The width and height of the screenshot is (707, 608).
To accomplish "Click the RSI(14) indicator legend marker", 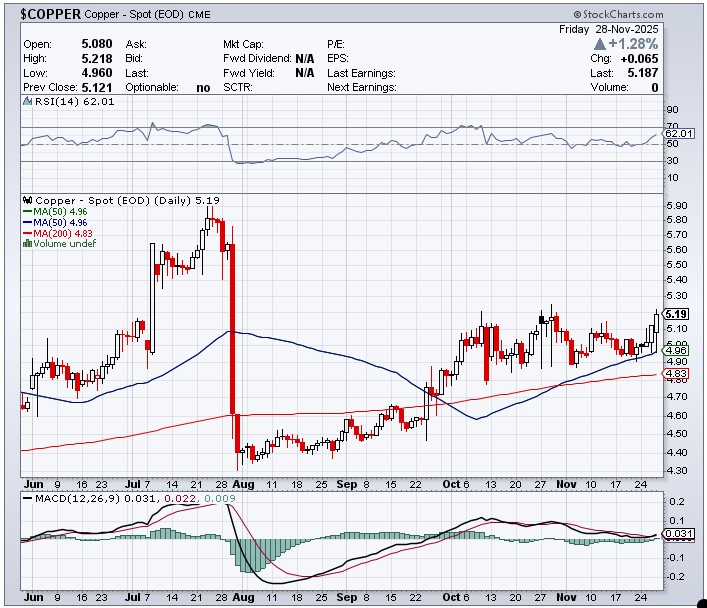I will point(27,101).
